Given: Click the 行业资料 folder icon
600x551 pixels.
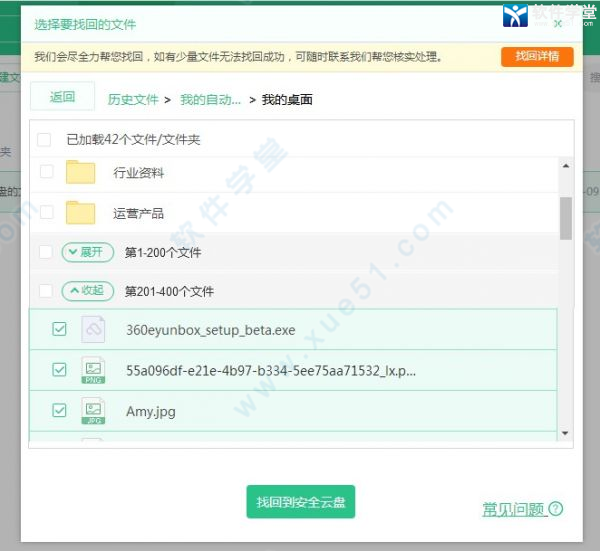Looking at the screenshot, I should pyautogui.click(x=80, y=172).
